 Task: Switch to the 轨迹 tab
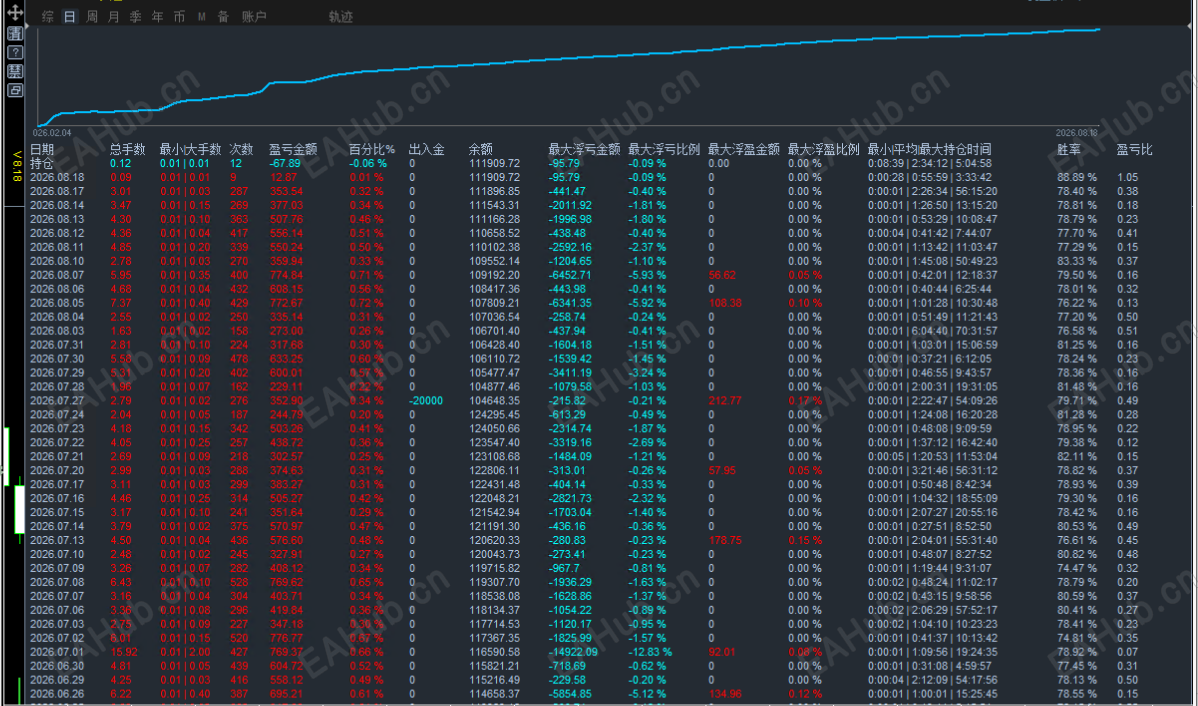click(x=341, y=17)
